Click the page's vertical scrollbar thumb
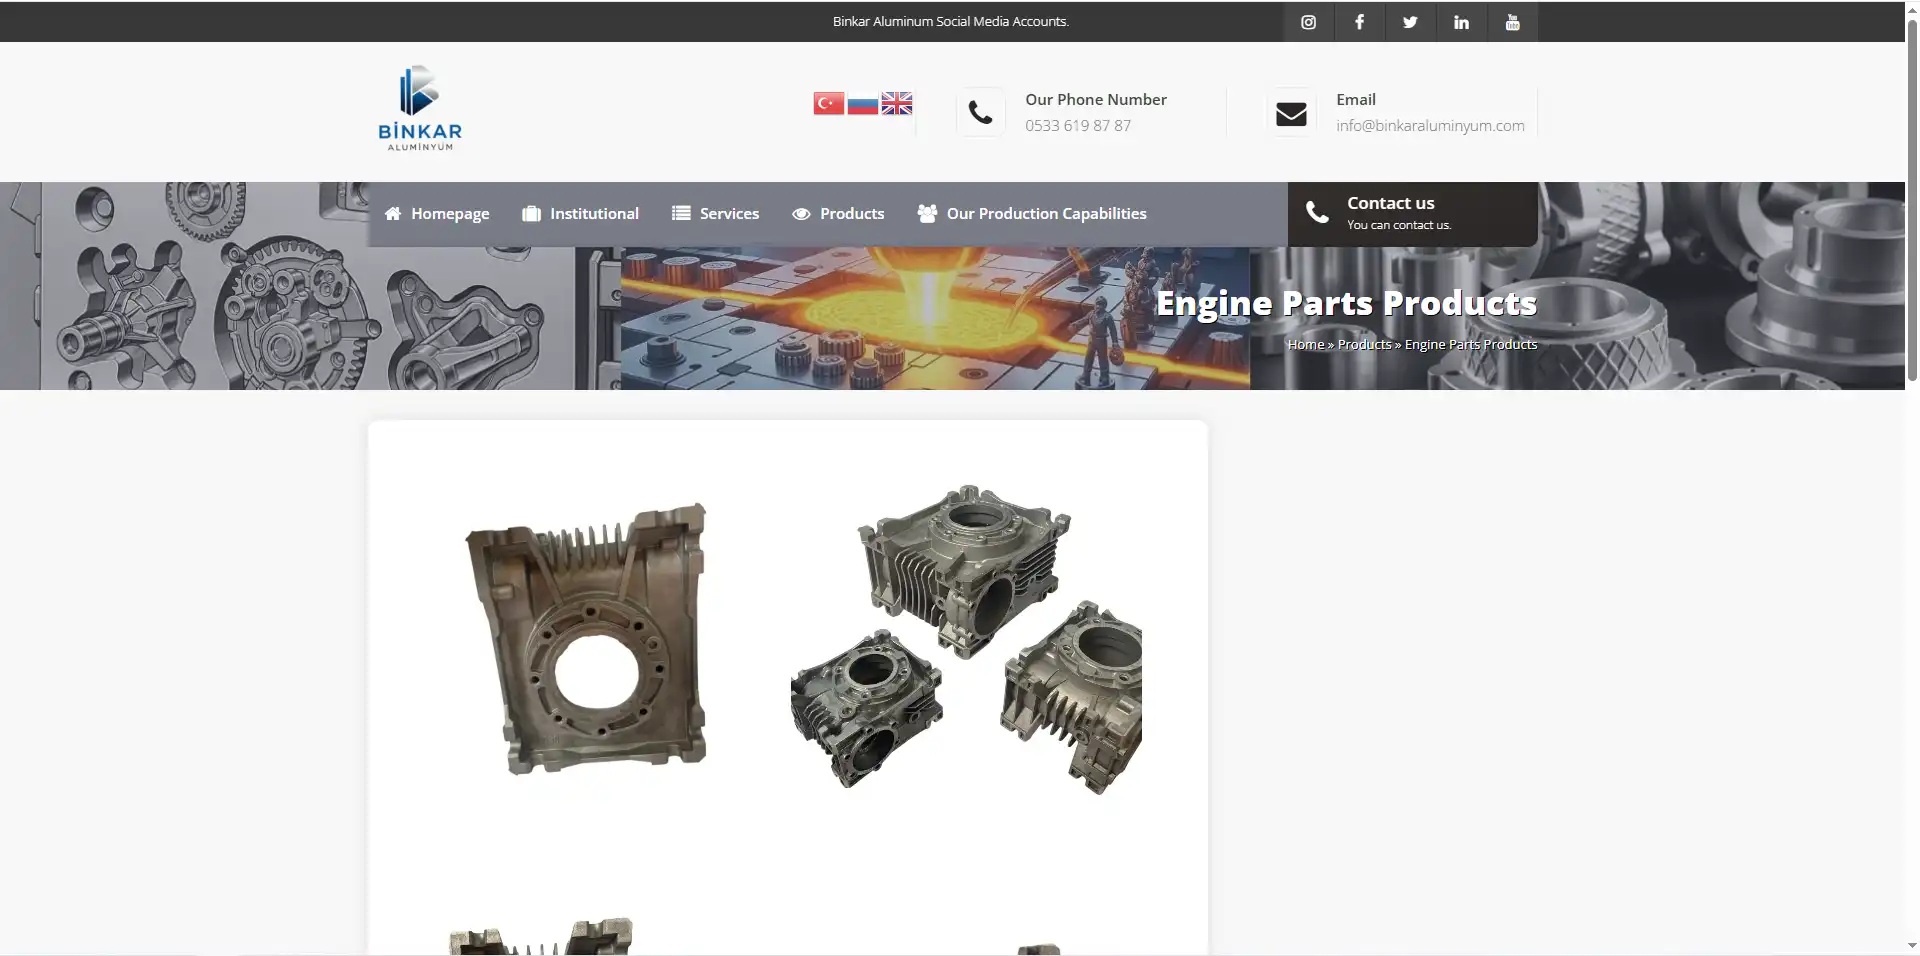The height and width of the screenshot is (956, 1920). point(1912,200)
